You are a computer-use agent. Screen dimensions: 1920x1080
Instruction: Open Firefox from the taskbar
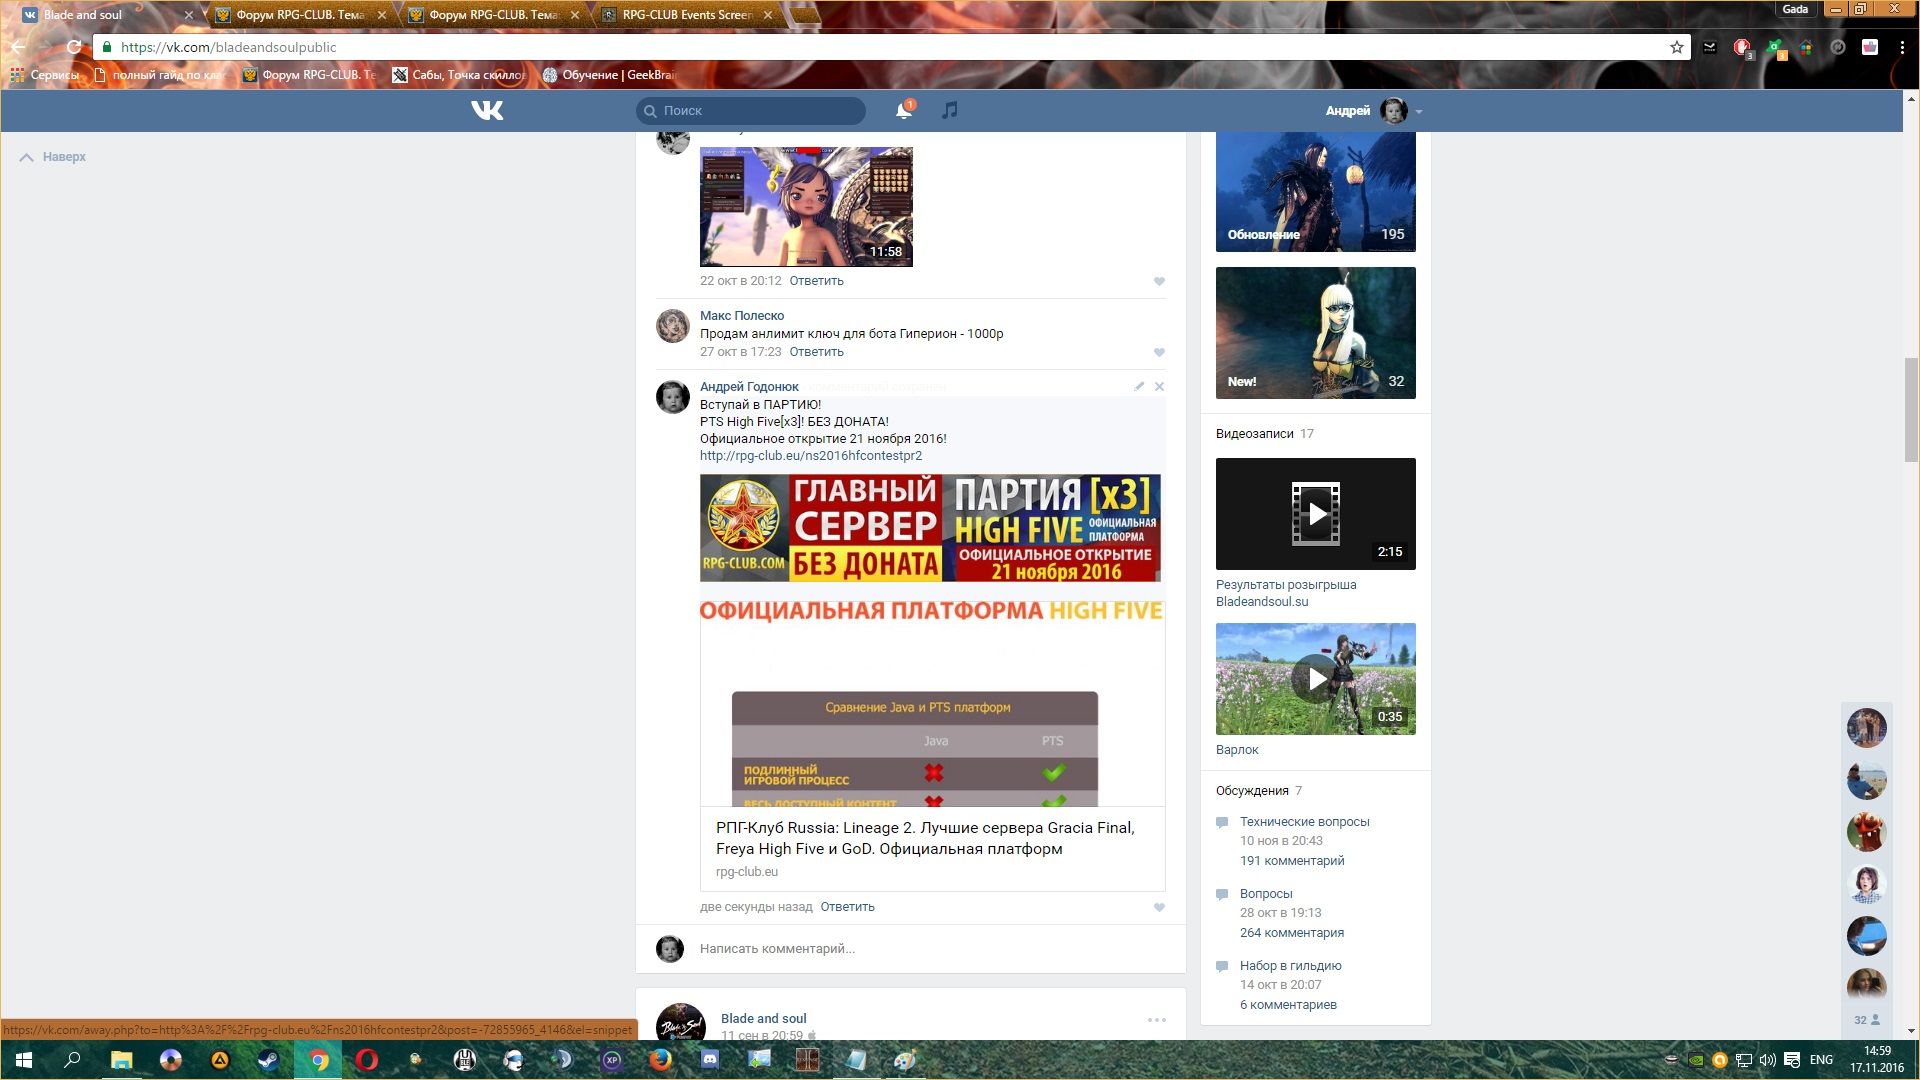(x=661, y=1060)
